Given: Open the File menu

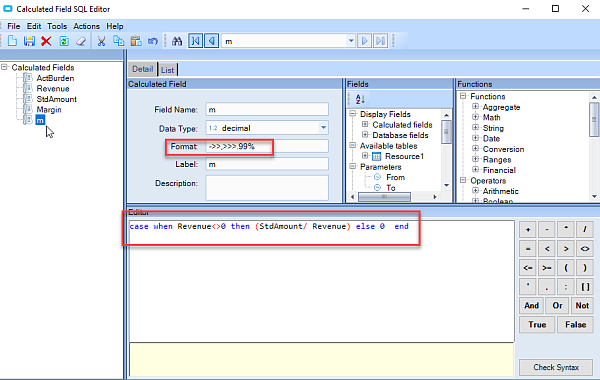Looking at the screenshot, I should (13, 26).
